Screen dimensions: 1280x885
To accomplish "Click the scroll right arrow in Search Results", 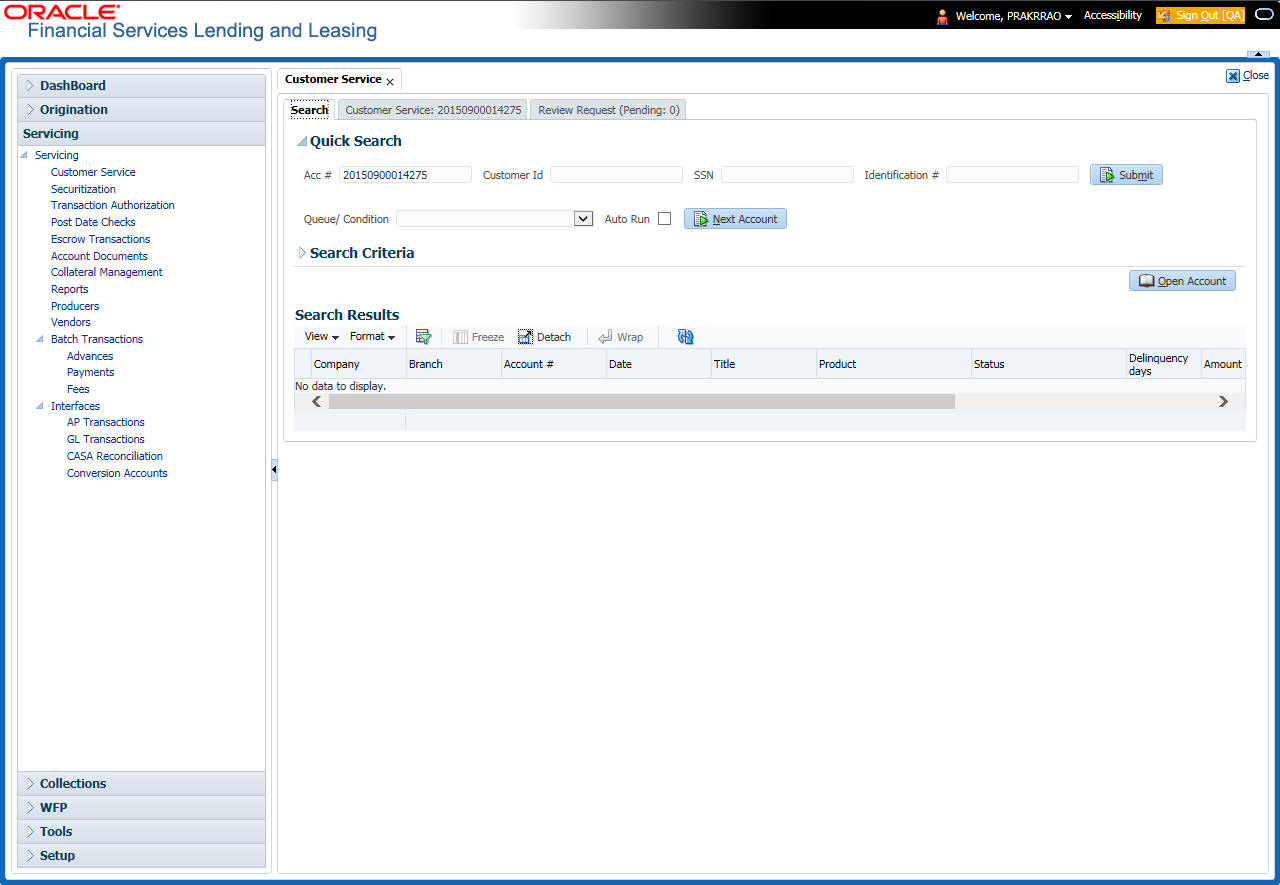I will (x=1223, y=401).
